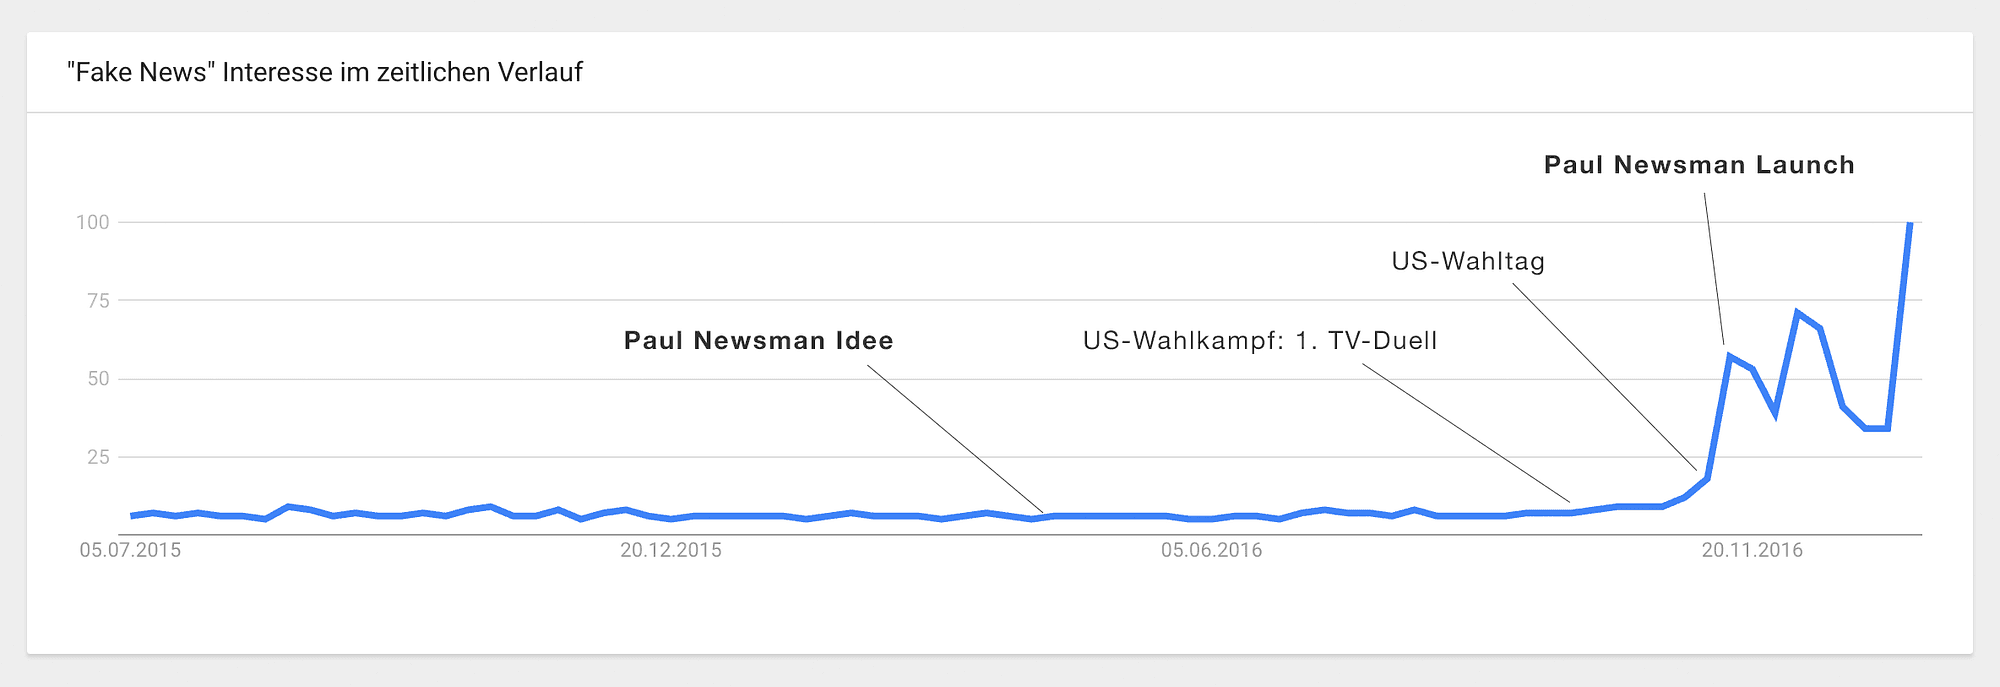The image size is (2000, 687).
Task: Click the 25 value on y-axis
Action: [98, 457]
